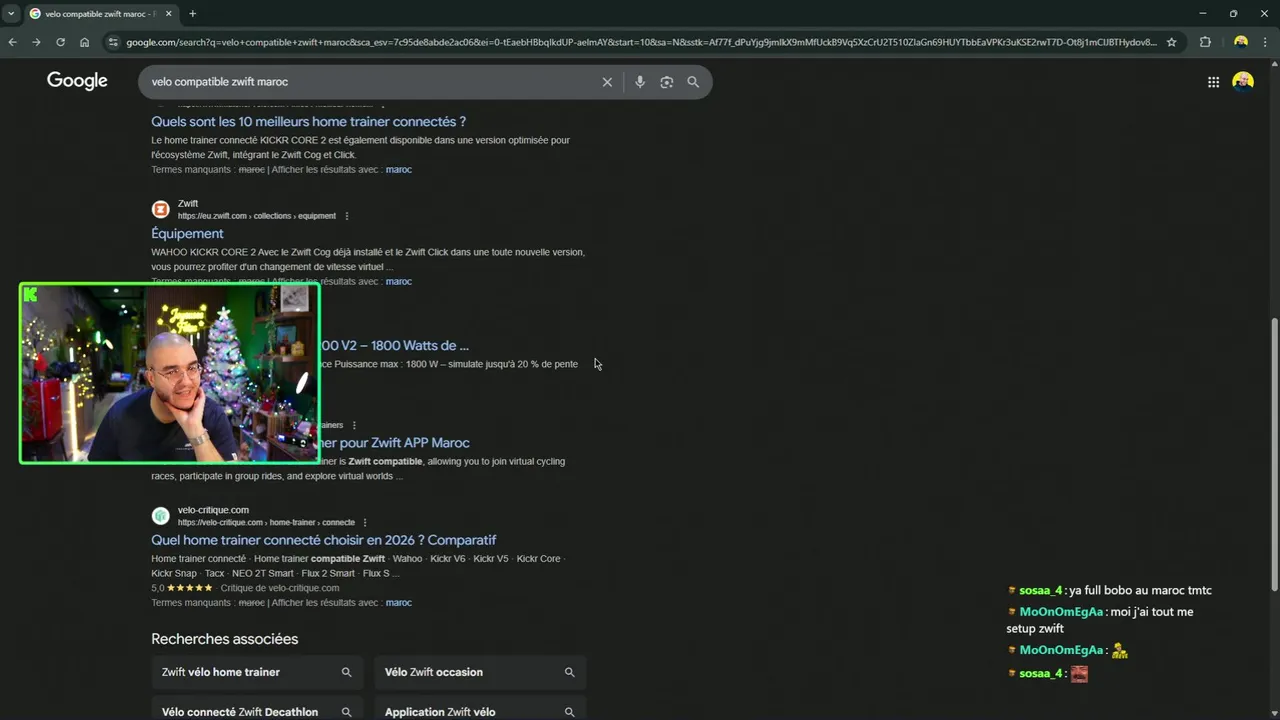
Task: Click inside the Google search field
Action: 370,82
